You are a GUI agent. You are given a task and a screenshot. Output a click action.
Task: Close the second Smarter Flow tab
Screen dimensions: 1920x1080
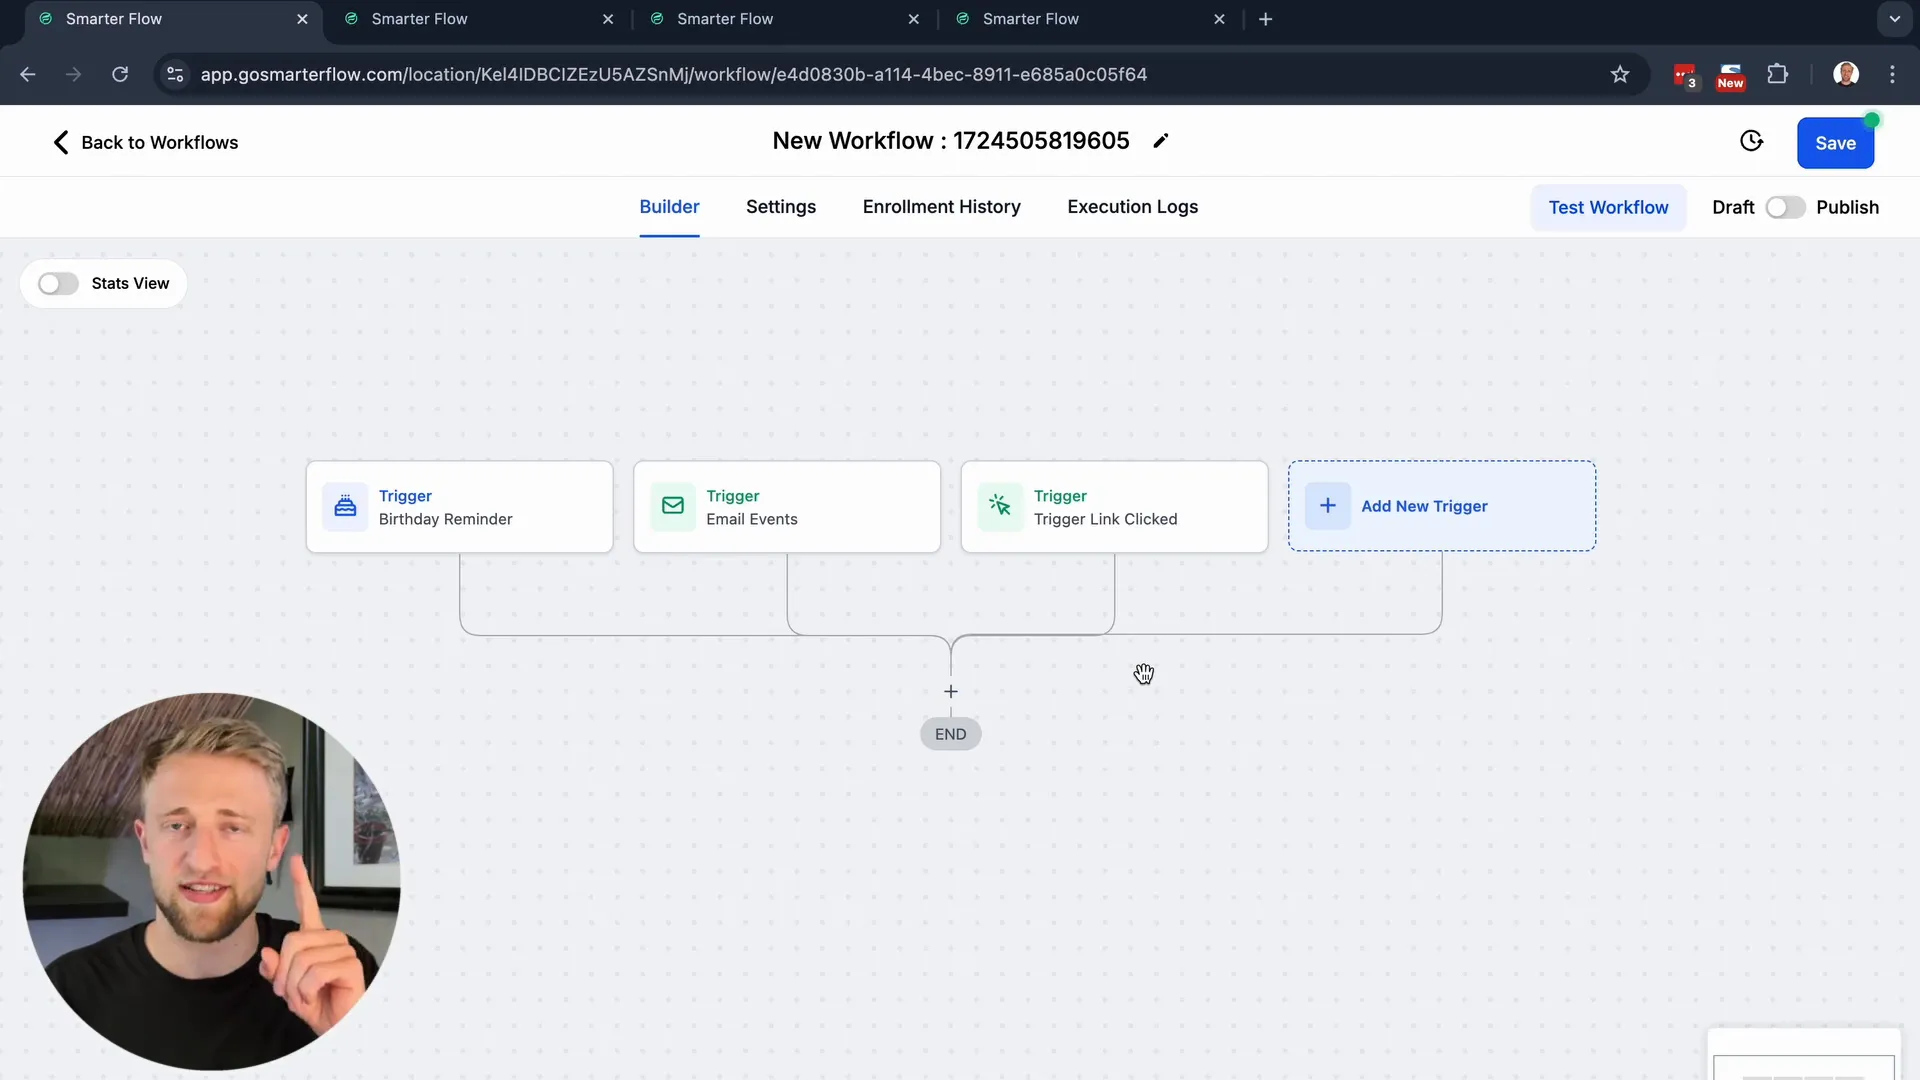[608, 19]
